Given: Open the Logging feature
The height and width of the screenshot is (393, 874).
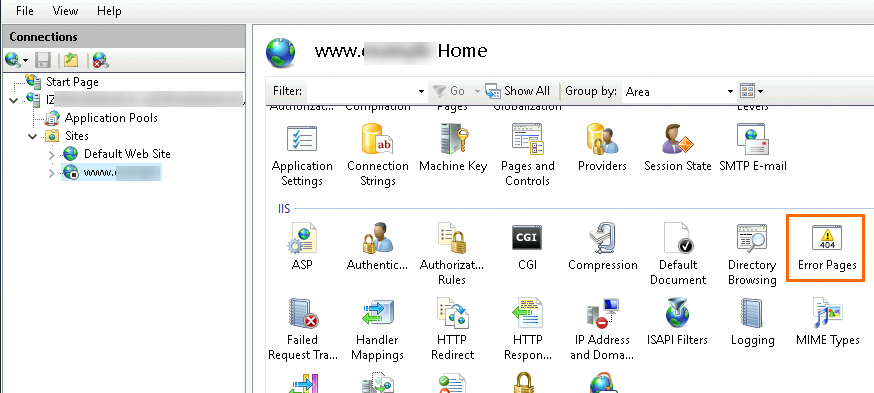Looking at the screenshot, I should coord(752,323).
